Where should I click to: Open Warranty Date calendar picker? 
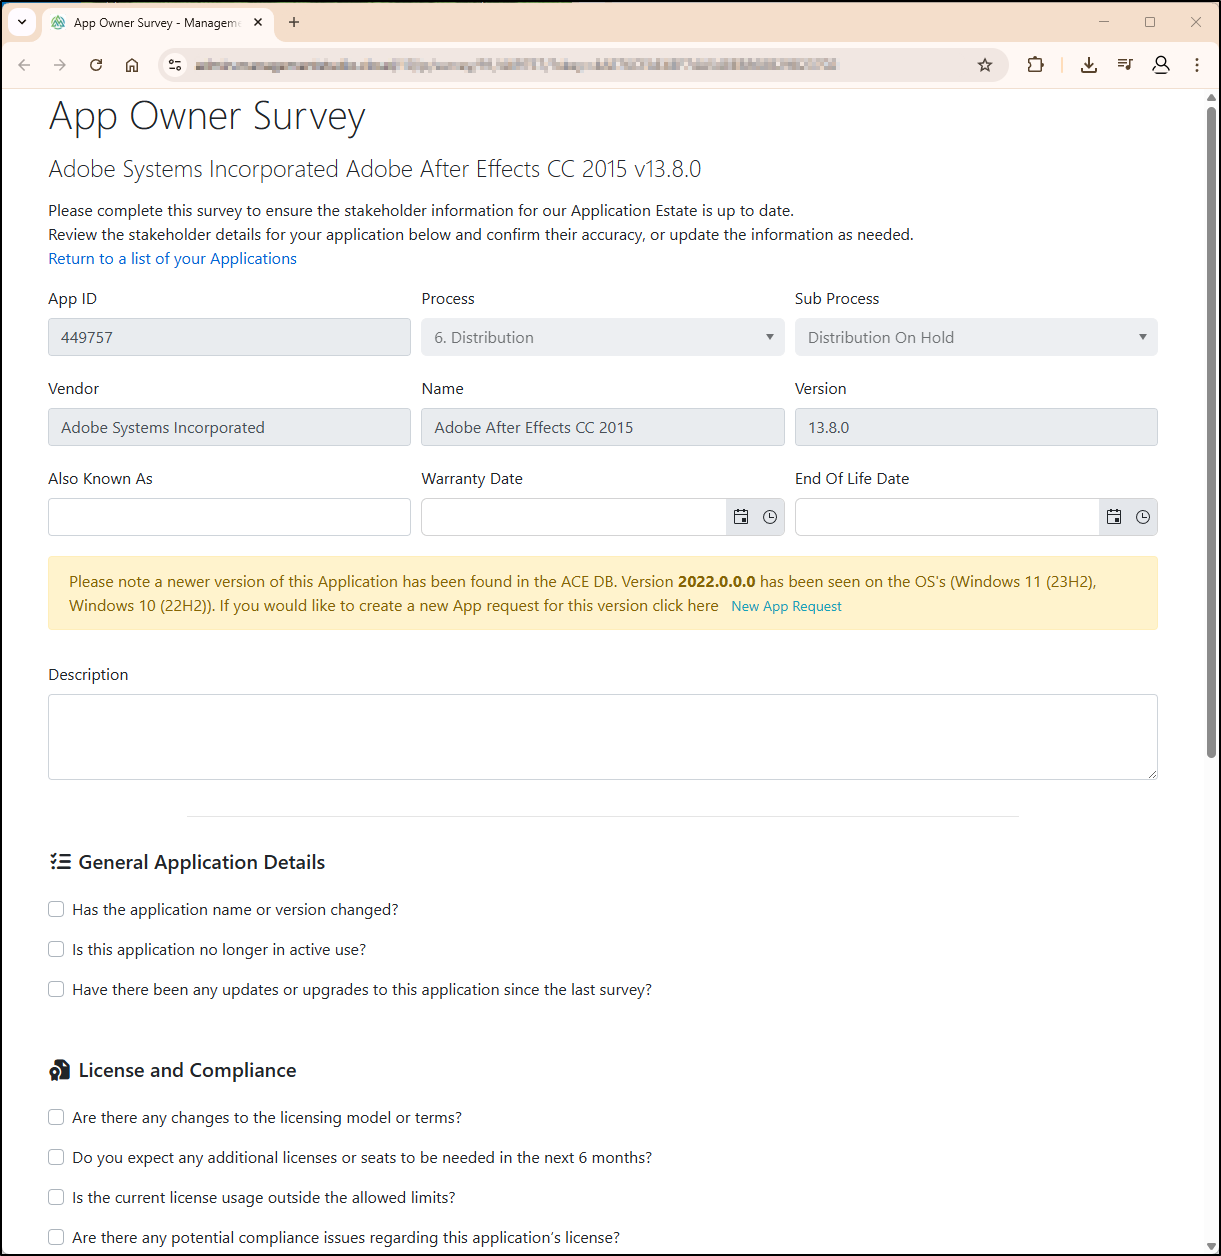click(x=741, y=517)
